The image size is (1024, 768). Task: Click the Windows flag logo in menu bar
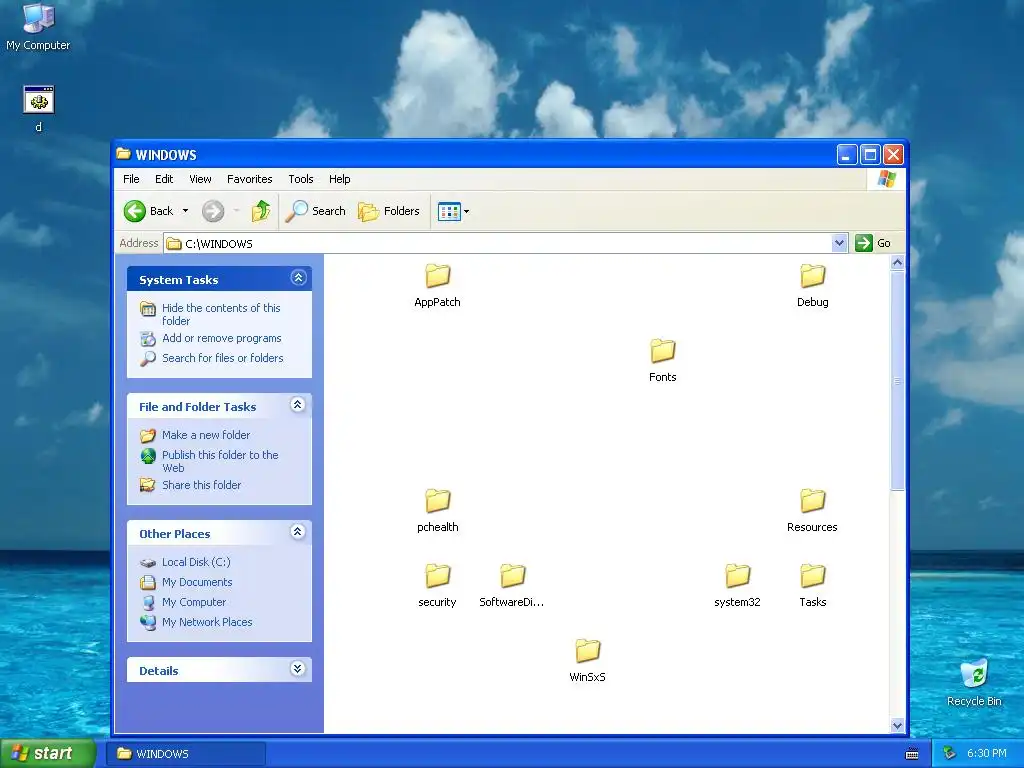click(887, 179)
